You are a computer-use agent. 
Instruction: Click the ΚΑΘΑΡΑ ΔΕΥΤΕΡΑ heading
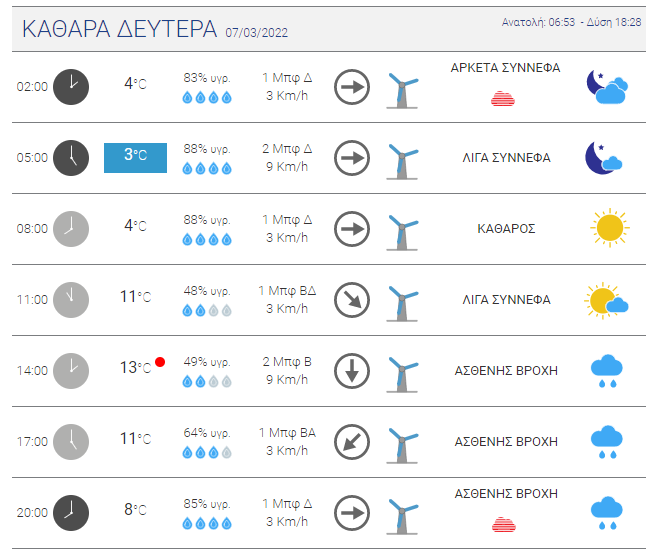coord(119,29)
